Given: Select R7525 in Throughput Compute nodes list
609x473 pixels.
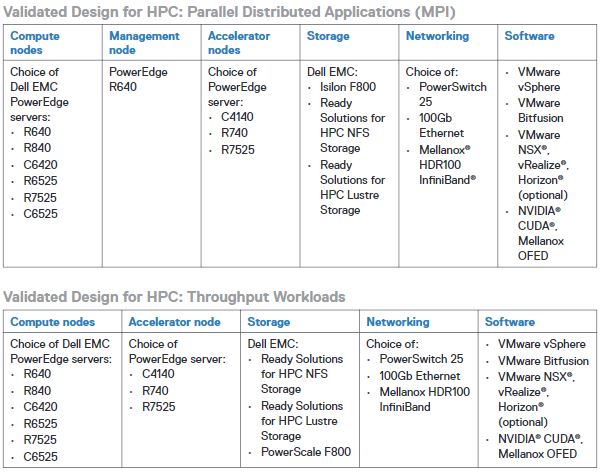Looking at the screenshot, I should (40, 440).
